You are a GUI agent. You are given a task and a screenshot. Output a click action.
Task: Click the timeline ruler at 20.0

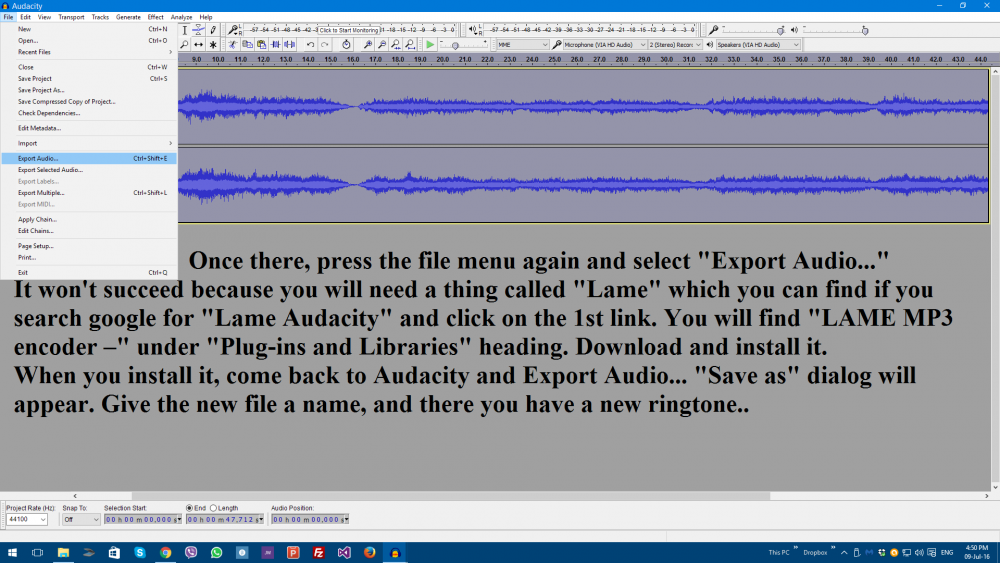[x=443, y=59]
